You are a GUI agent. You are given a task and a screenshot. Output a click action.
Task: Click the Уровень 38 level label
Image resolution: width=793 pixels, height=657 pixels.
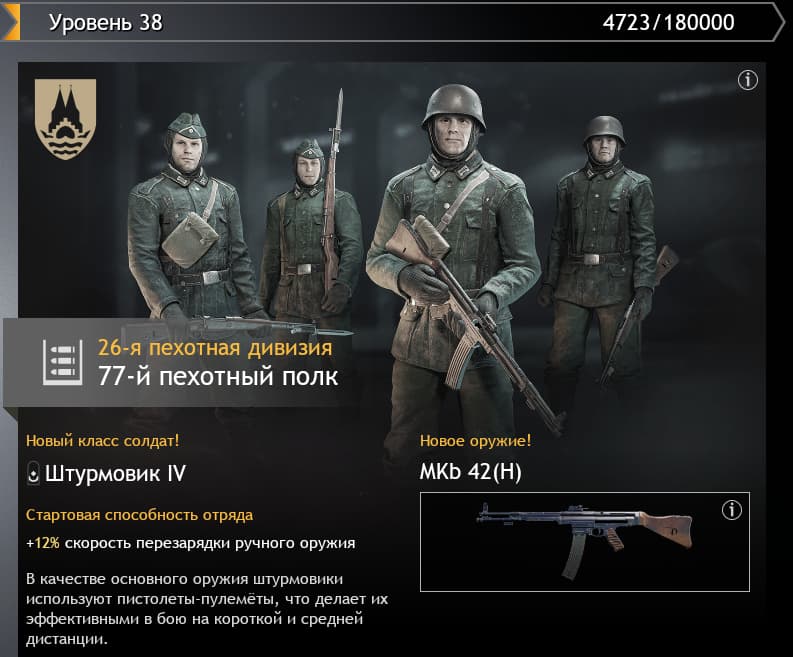click(x=106, y=22)
